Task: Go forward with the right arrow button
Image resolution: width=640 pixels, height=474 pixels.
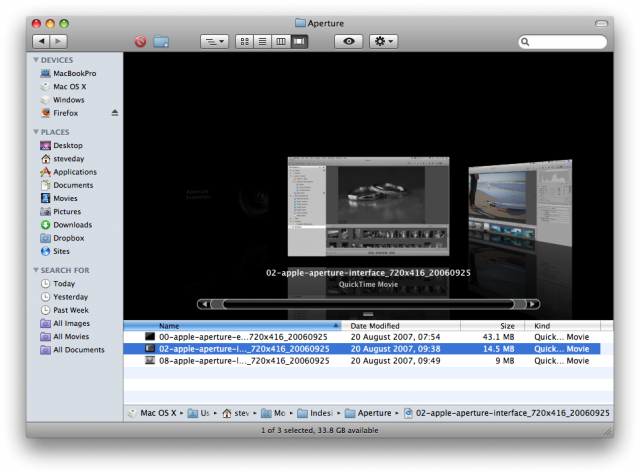Action: (58, 41)
